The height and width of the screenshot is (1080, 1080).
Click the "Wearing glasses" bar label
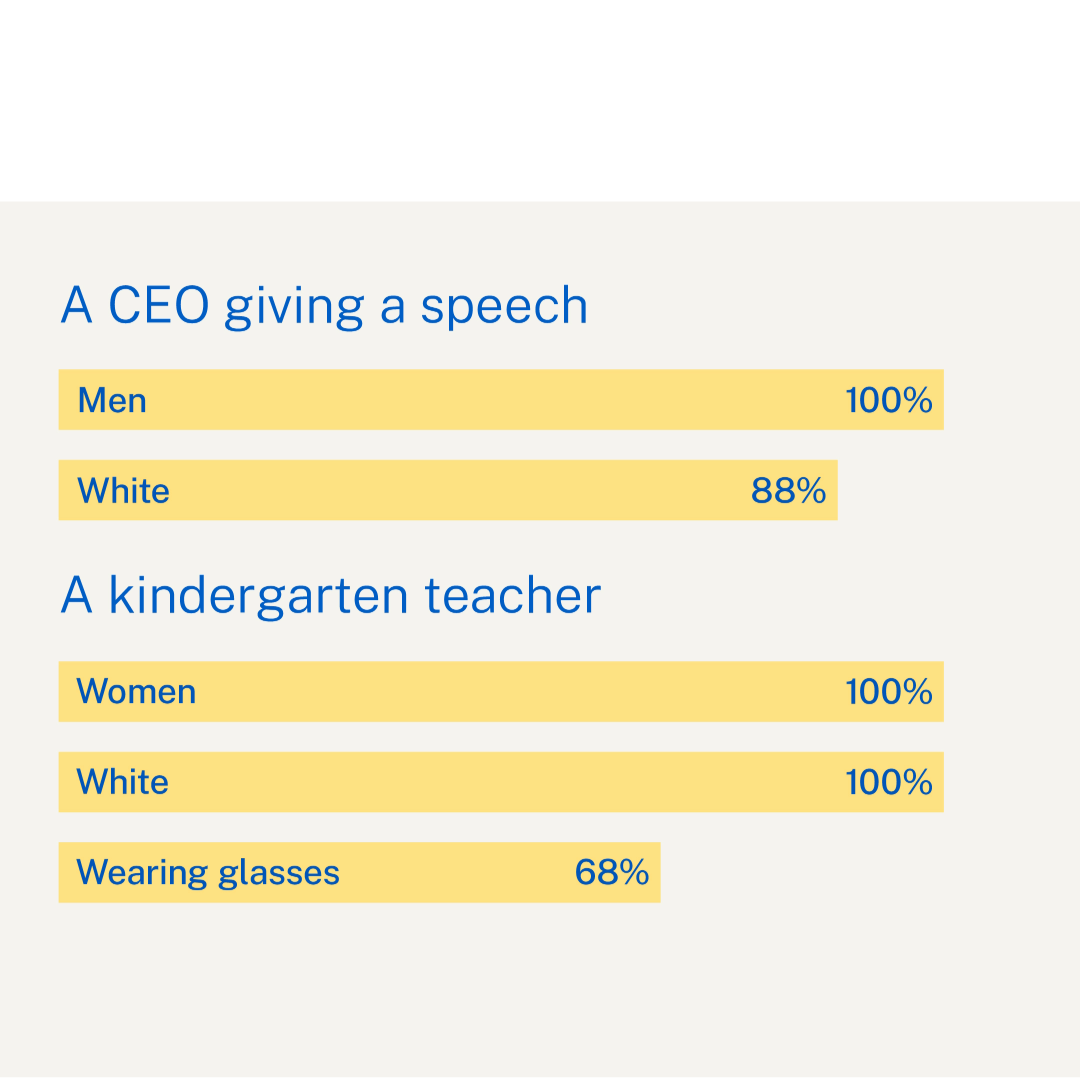pyautogui.click(x=208, y=873)
